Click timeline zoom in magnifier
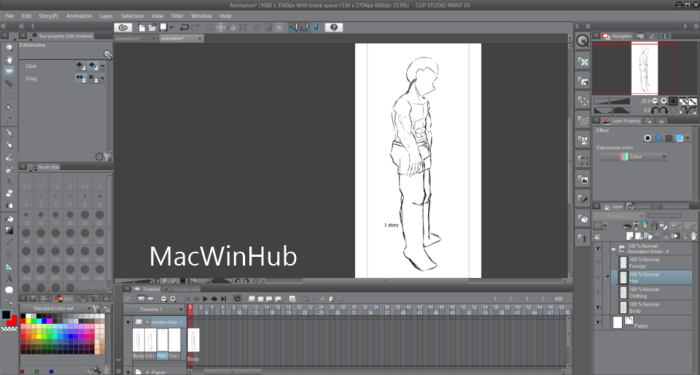 pos(173,299)
